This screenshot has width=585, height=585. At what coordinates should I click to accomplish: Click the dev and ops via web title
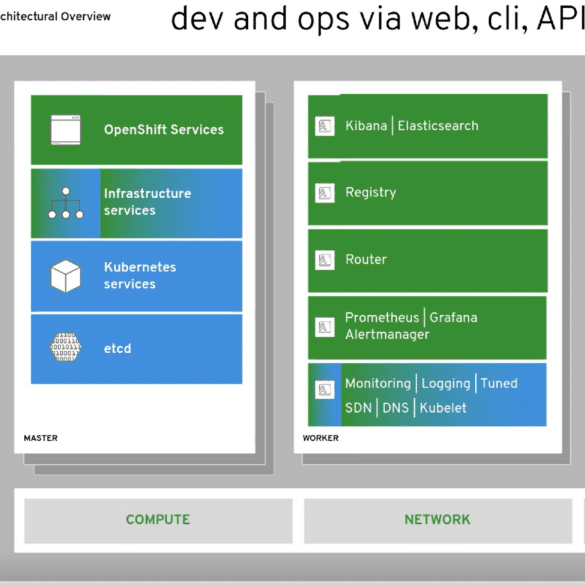point(378,19)
